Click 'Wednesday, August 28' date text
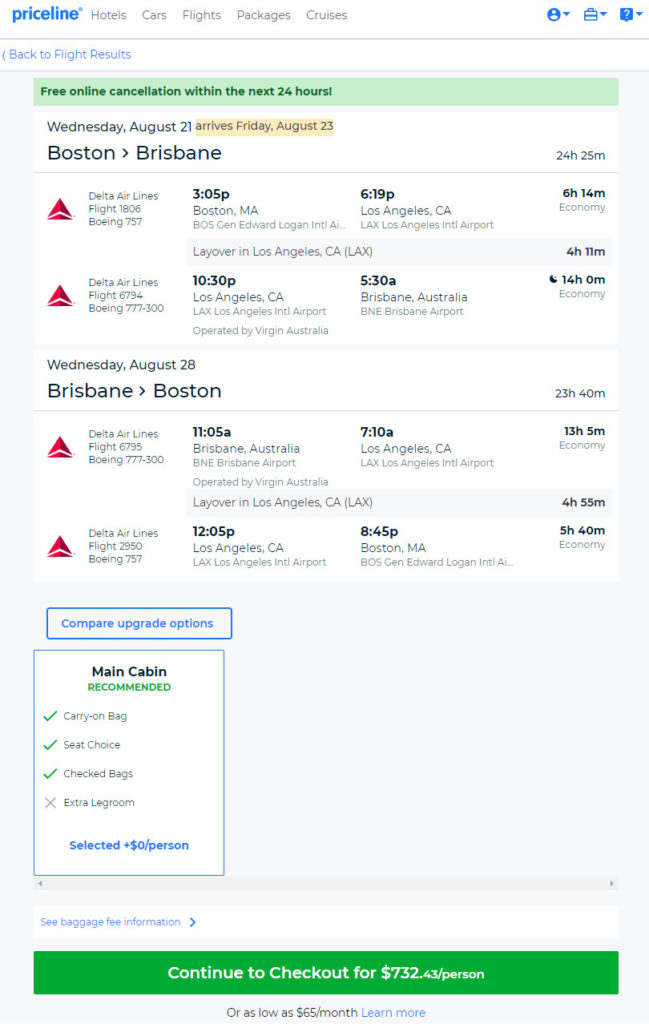This screenshot has width=649, height=1024. 121,364
